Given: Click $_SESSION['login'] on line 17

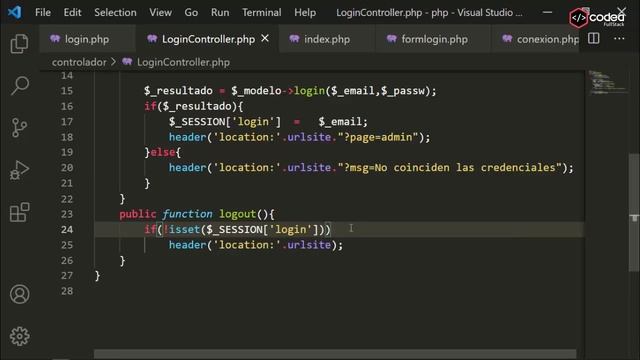Looking at the screenshot, I should click(x=225, y=122).
